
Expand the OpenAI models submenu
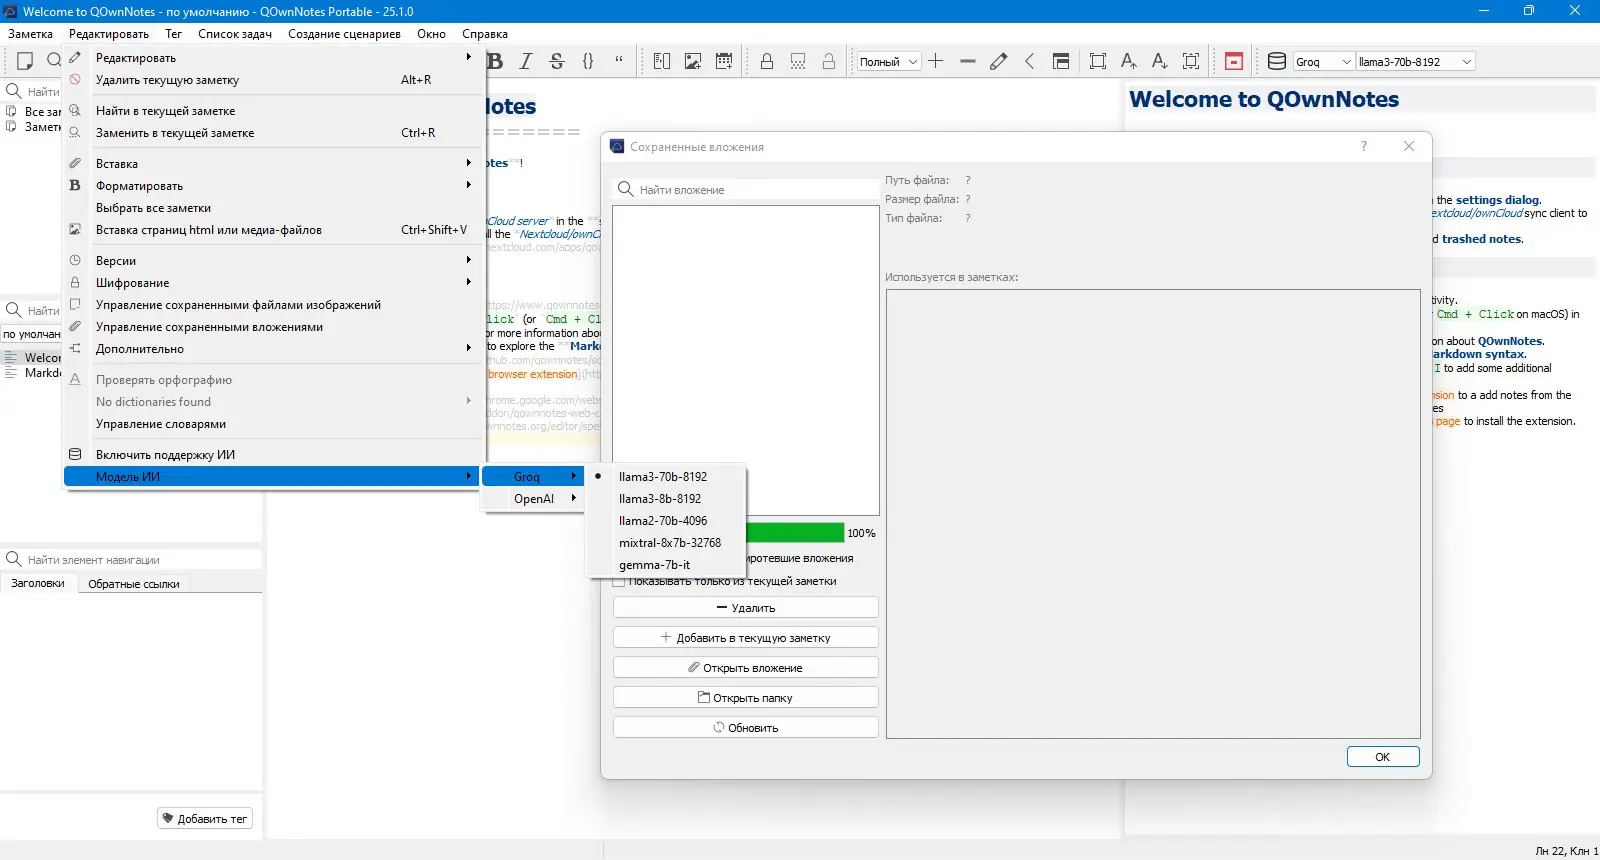pyautogui.click(x=533, y=498)
